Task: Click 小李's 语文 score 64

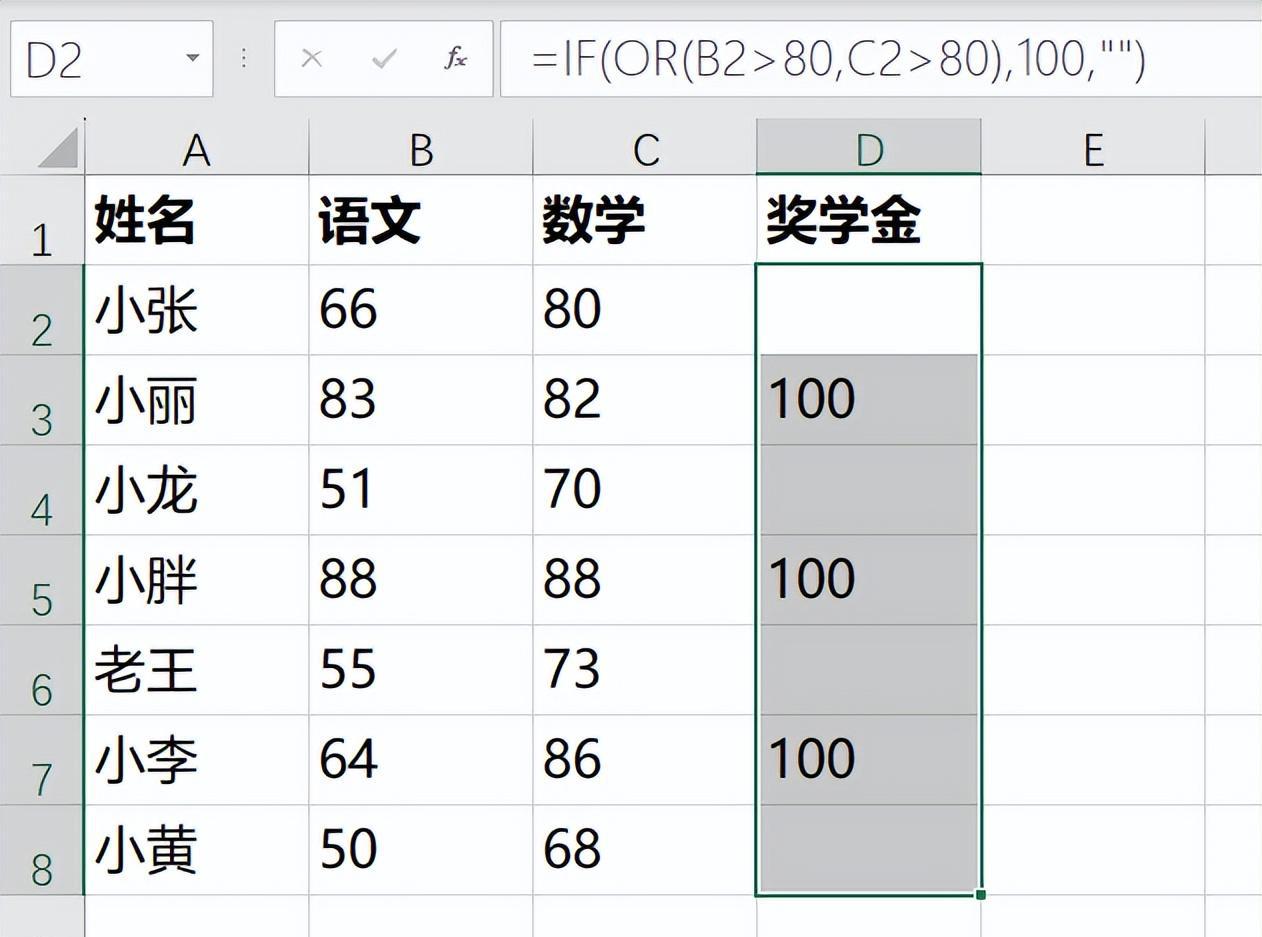Action: (421, 760)
